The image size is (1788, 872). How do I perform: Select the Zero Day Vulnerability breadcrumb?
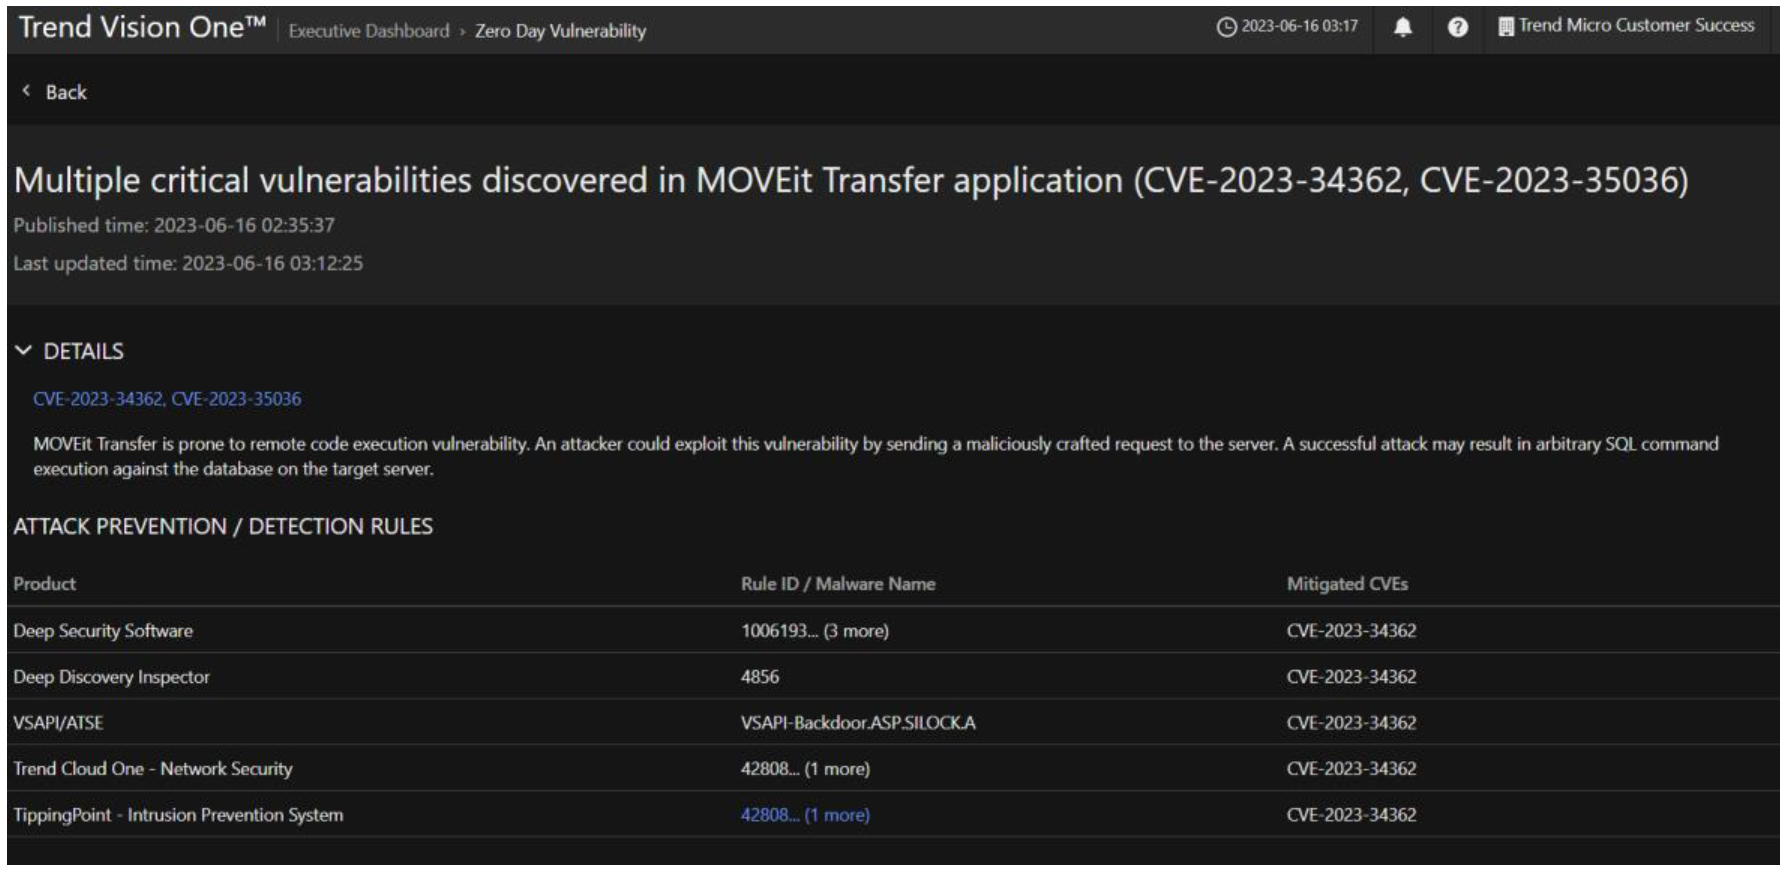[x=560, y=31]
